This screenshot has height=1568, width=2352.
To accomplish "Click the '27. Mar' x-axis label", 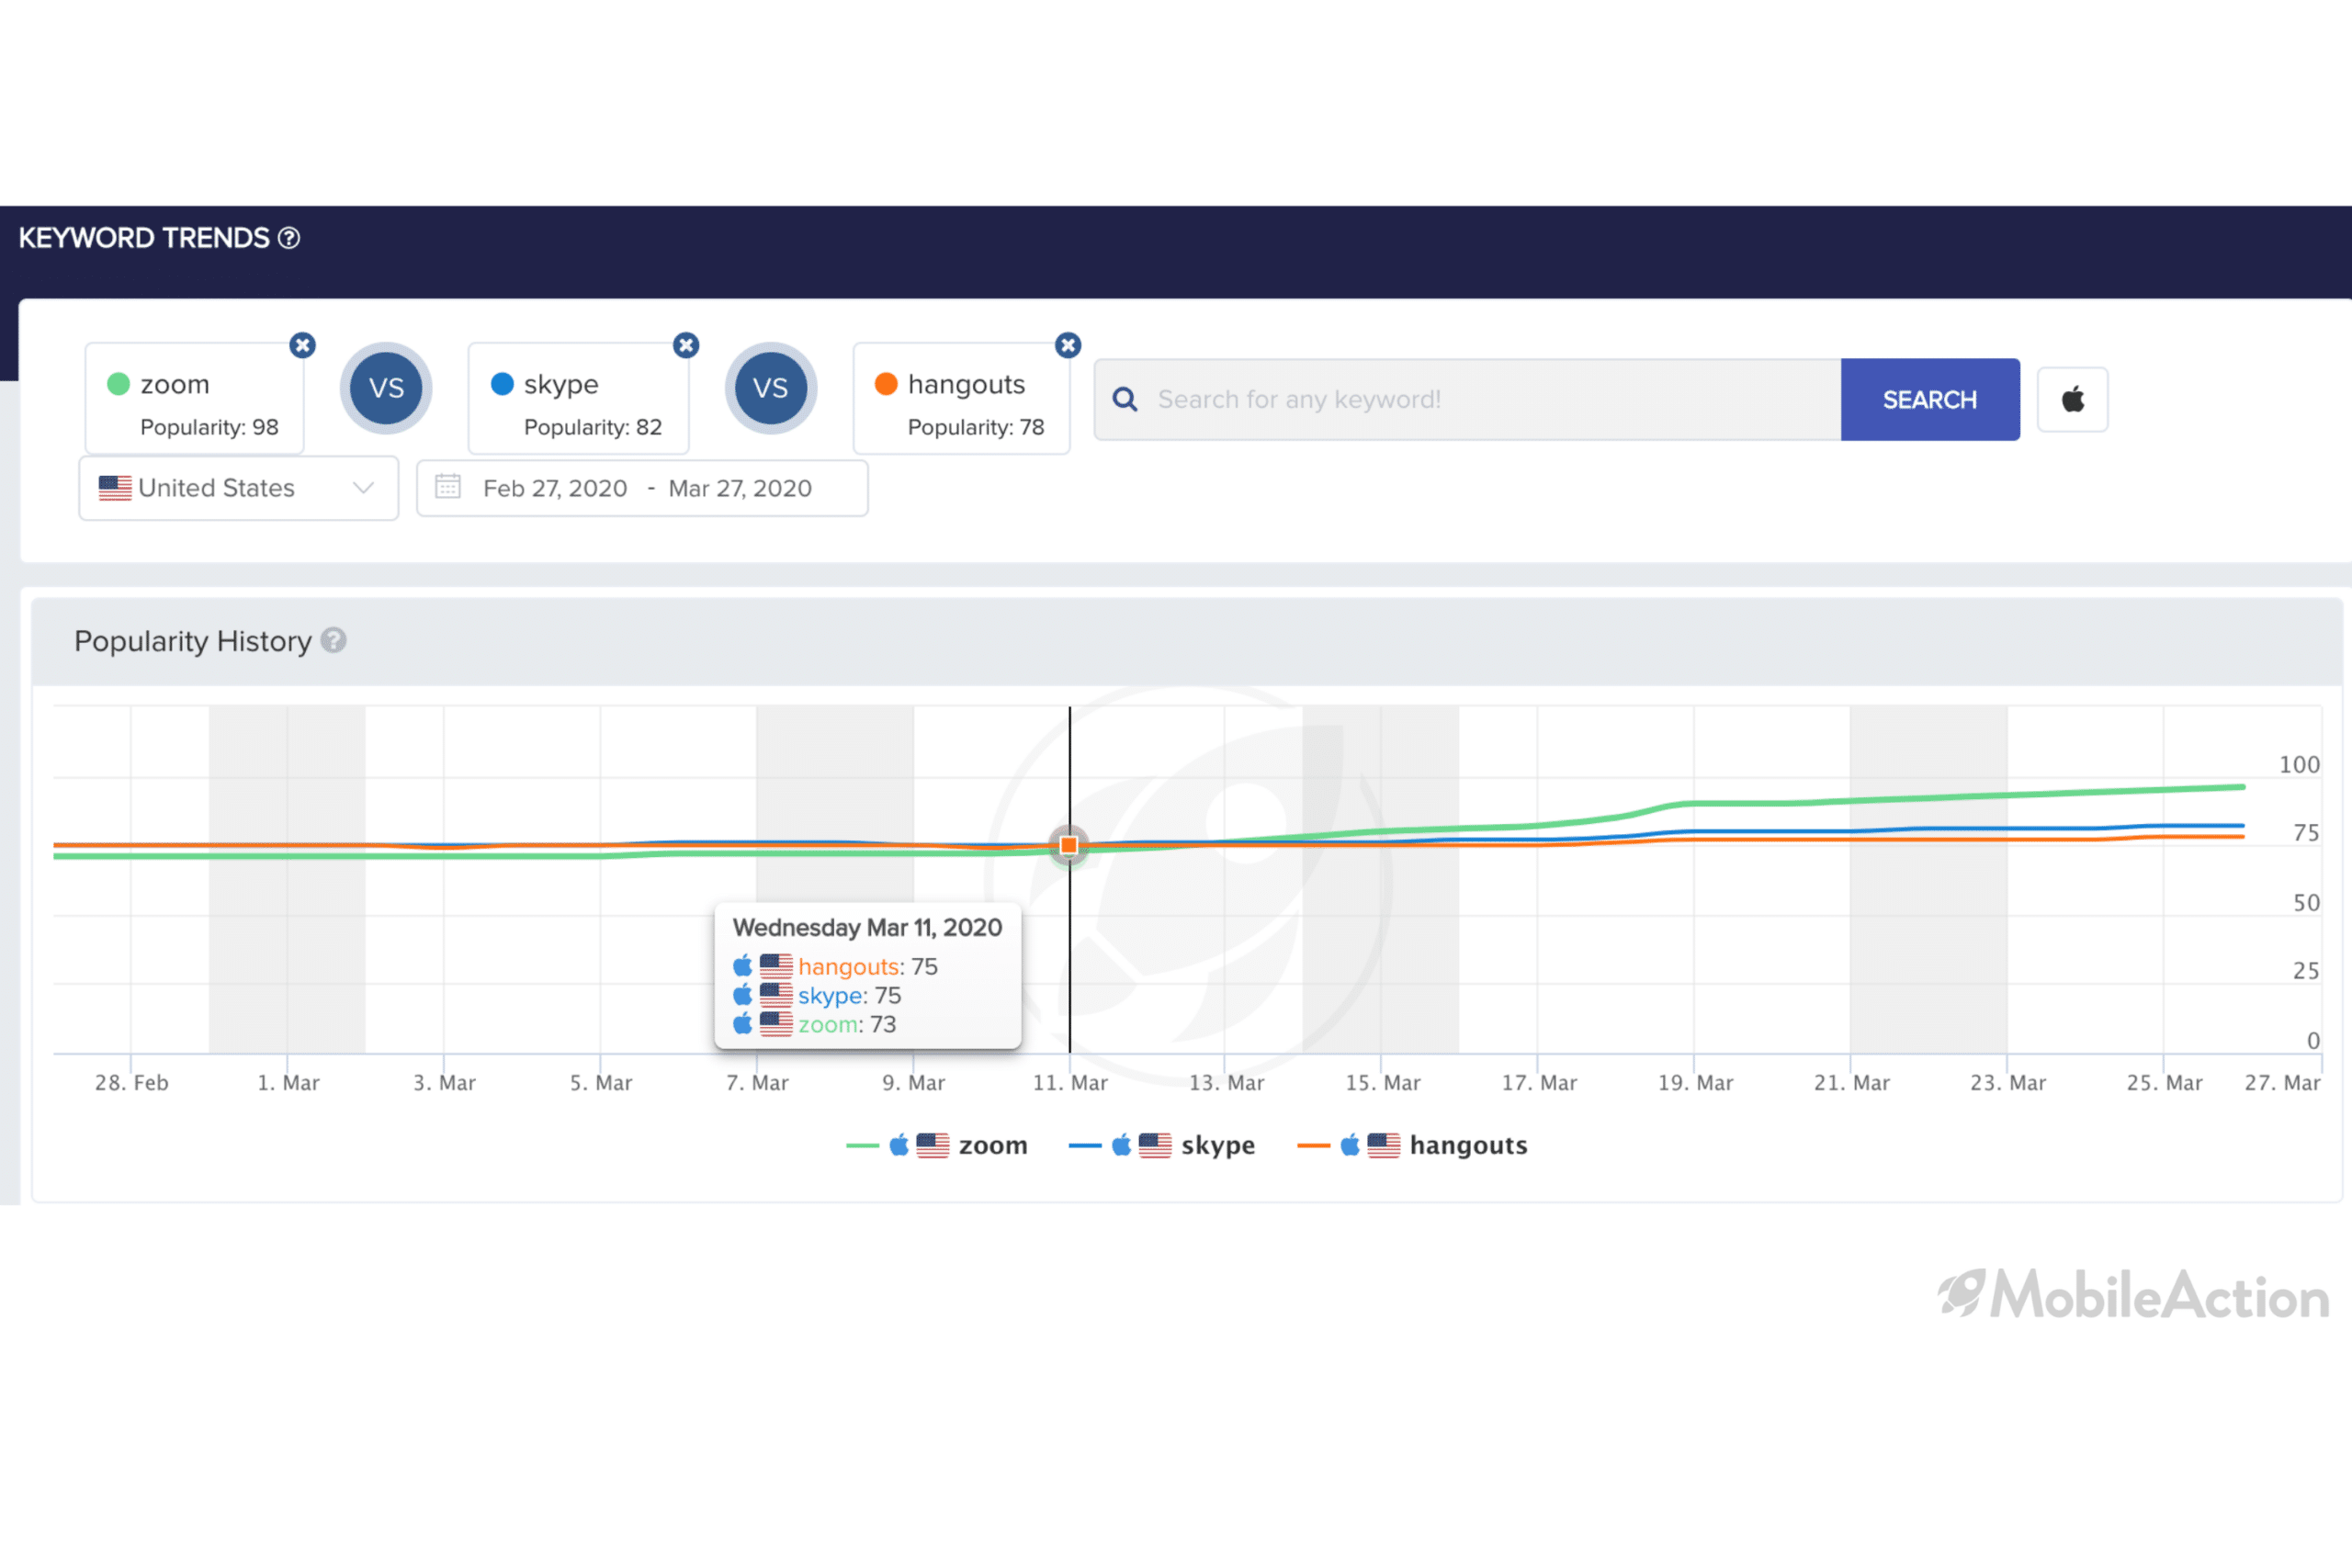I will [2283, 1083].
